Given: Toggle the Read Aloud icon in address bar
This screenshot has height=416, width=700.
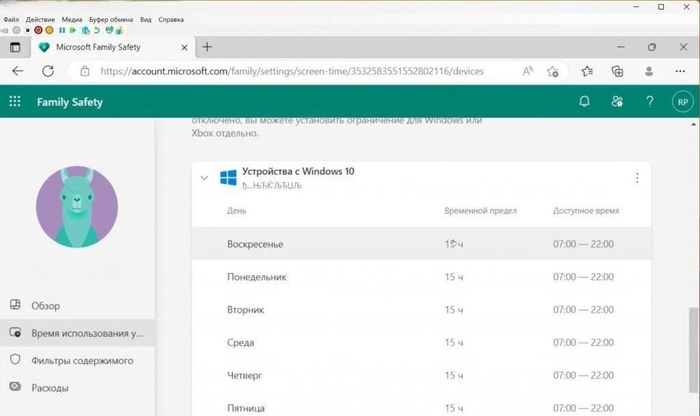Looking at the screenshot, I should tap(527, 72).
